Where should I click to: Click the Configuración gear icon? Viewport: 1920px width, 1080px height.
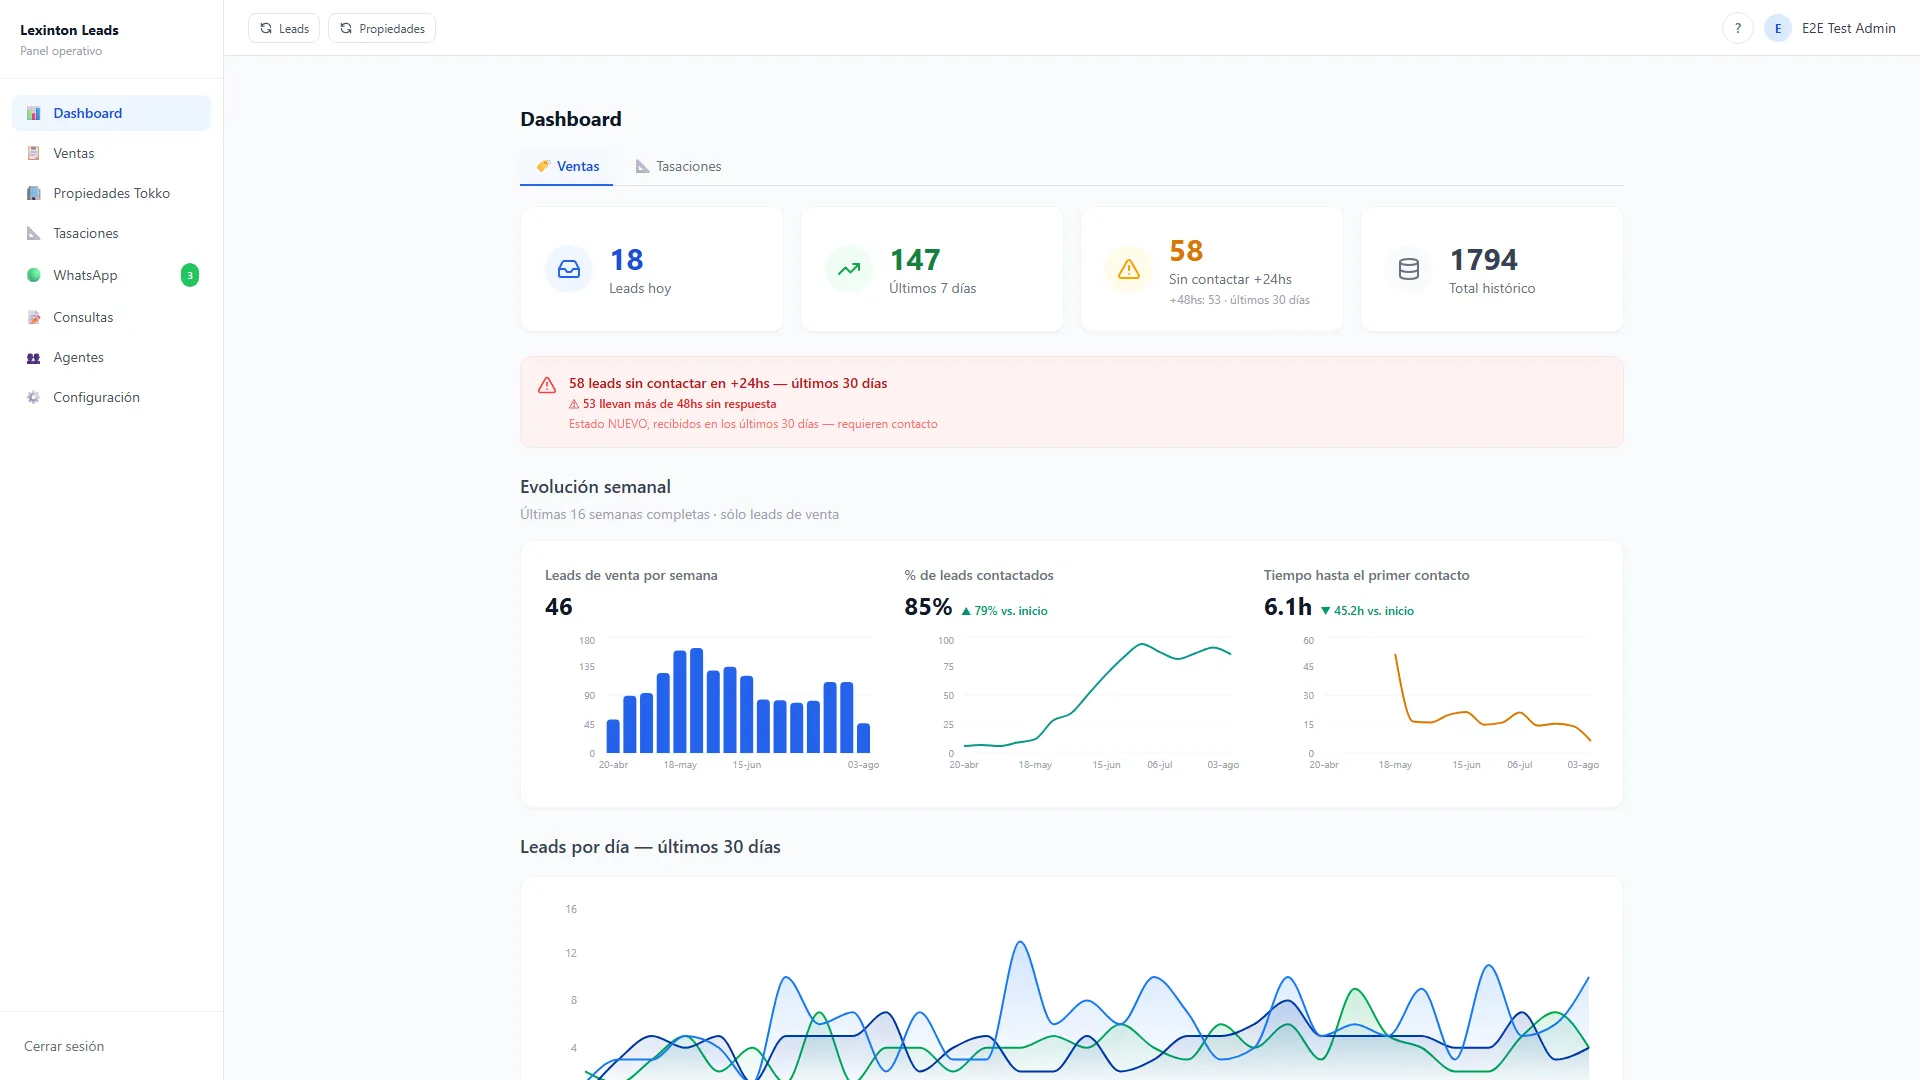(x=34, y=397)
